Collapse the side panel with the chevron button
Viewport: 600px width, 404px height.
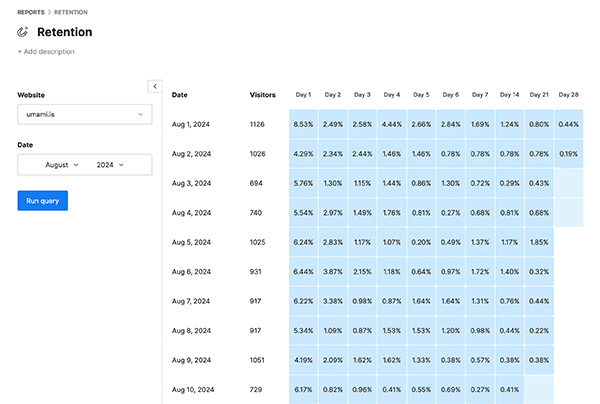154,86
